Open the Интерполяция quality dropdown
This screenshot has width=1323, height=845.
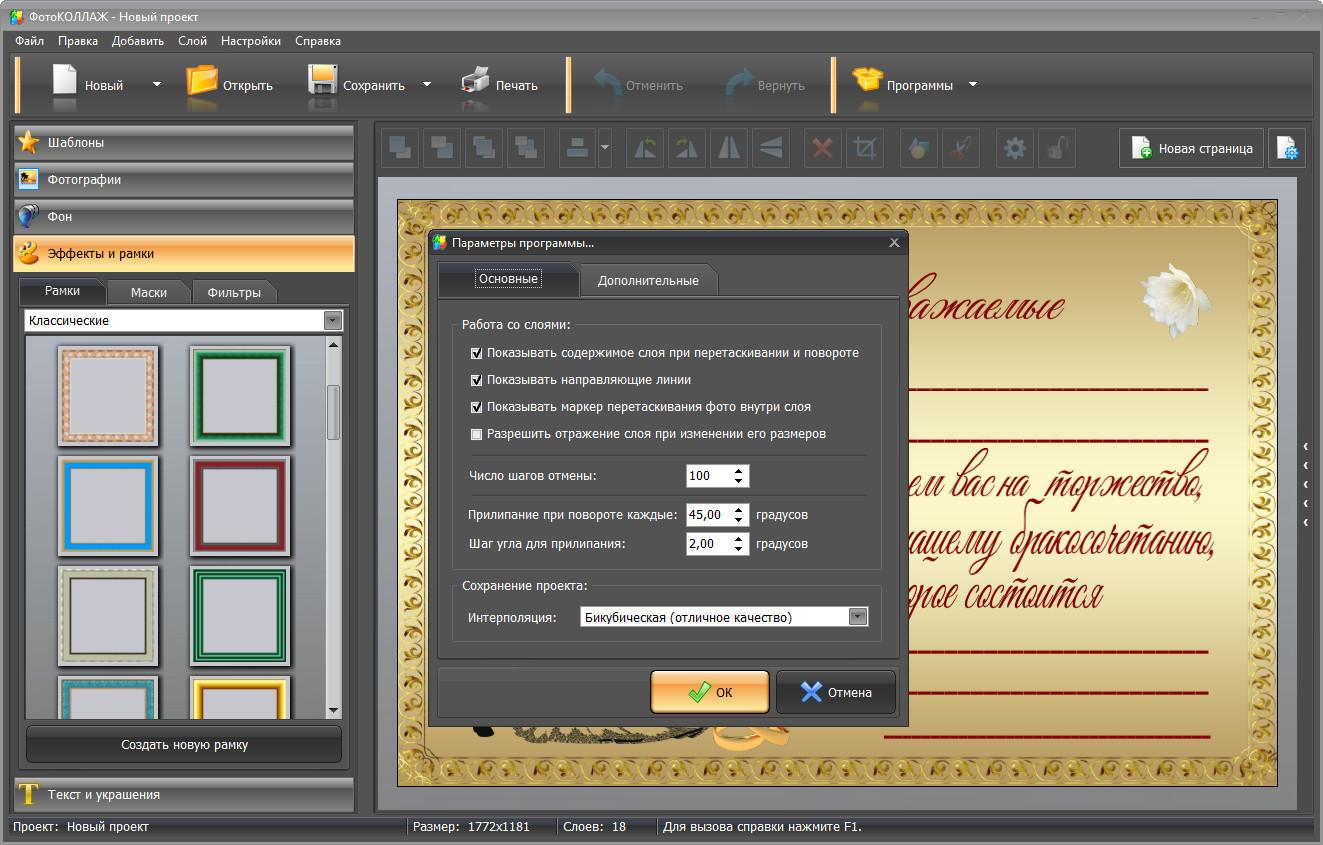coord(857,617)
